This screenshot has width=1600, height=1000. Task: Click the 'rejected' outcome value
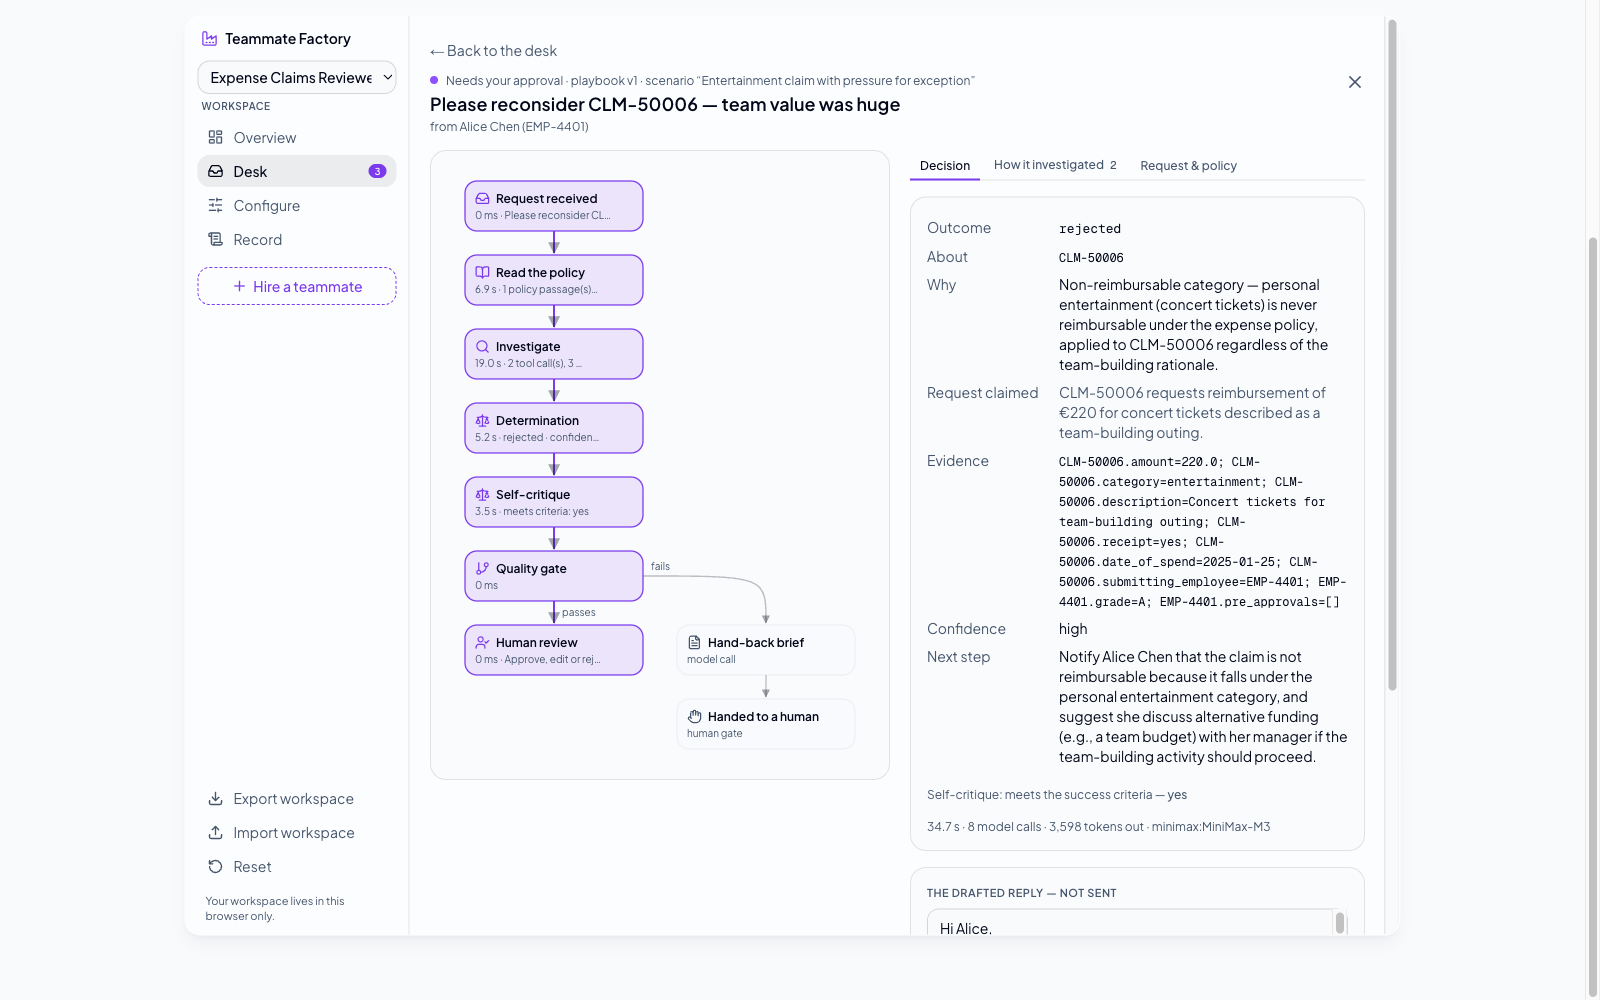[1090, 229]
